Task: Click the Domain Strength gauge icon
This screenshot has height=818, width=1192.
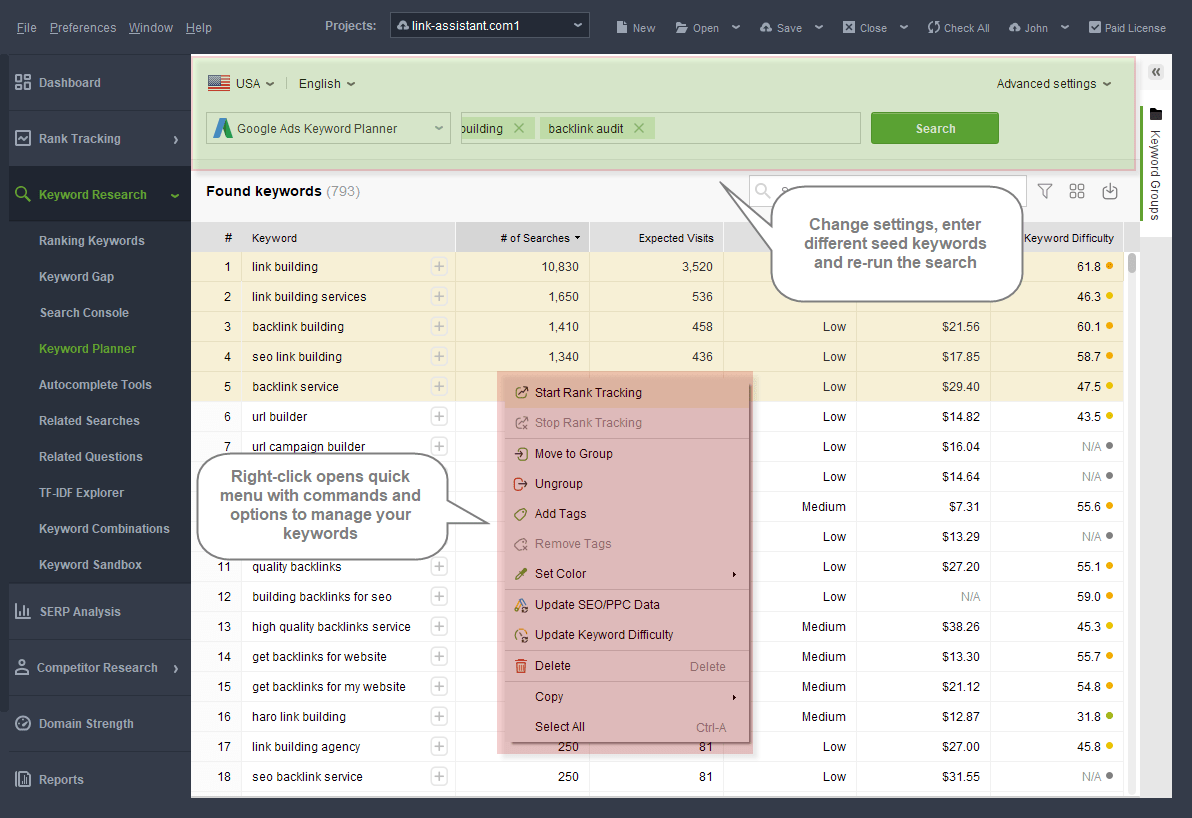Action: click(x=24, y=723)
